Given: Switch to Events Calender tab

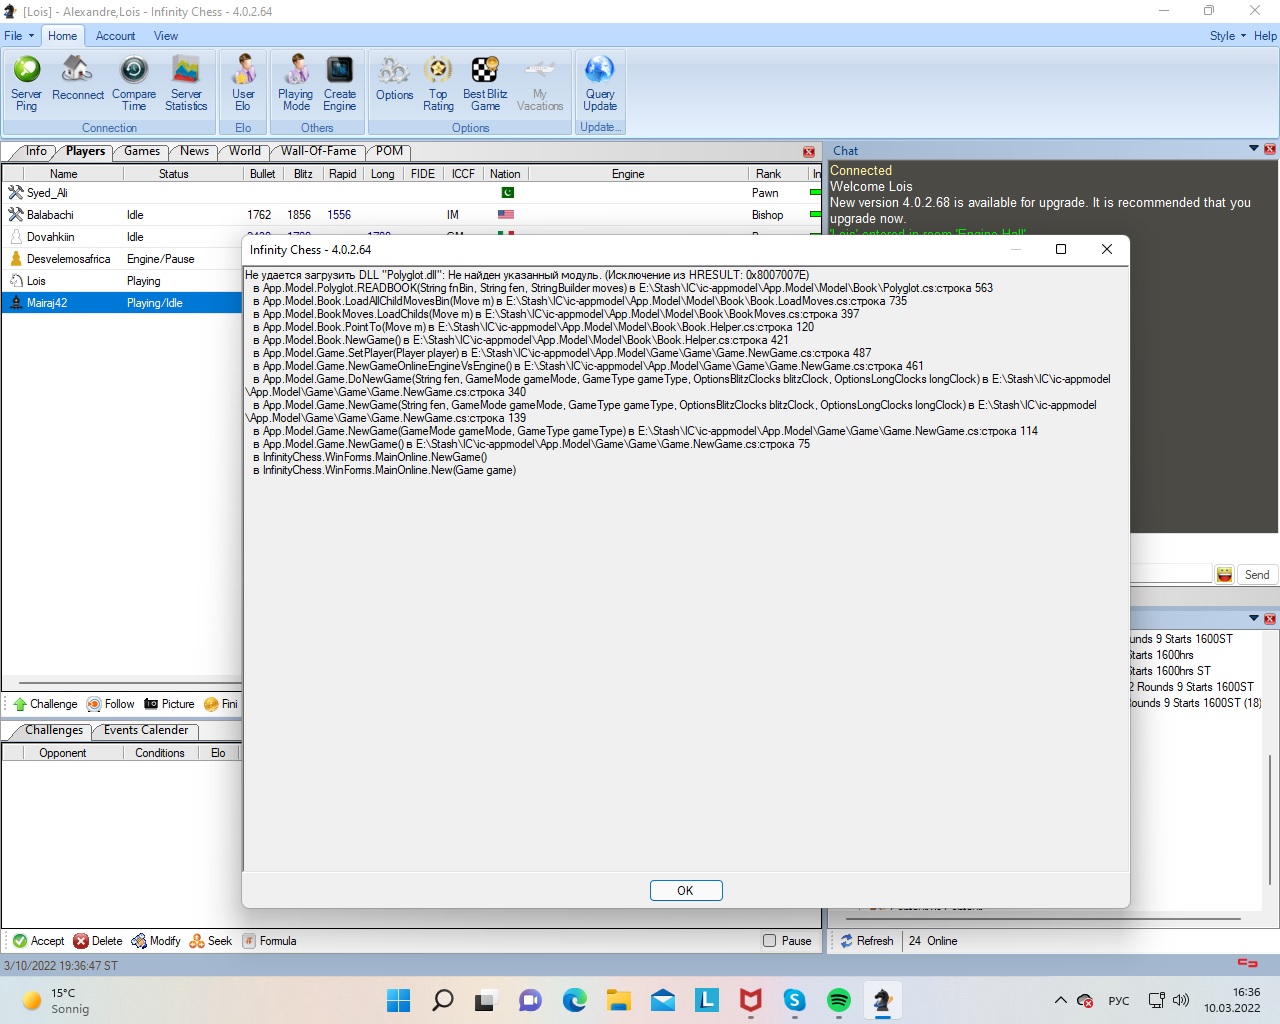Looking at the screenshot, I should (x=146, y=730).
